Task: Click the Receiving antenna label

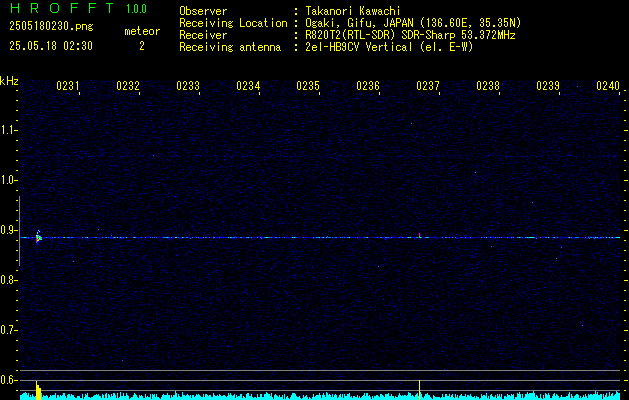Action: click(230, 47)
